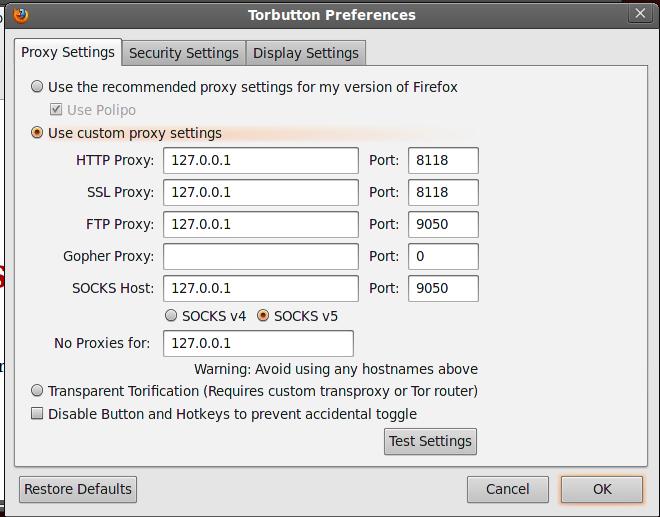This screenshot has height=517, width=660.
Task: Select the SOCKS v4 radio button
Action: click(x=172, y=316)
